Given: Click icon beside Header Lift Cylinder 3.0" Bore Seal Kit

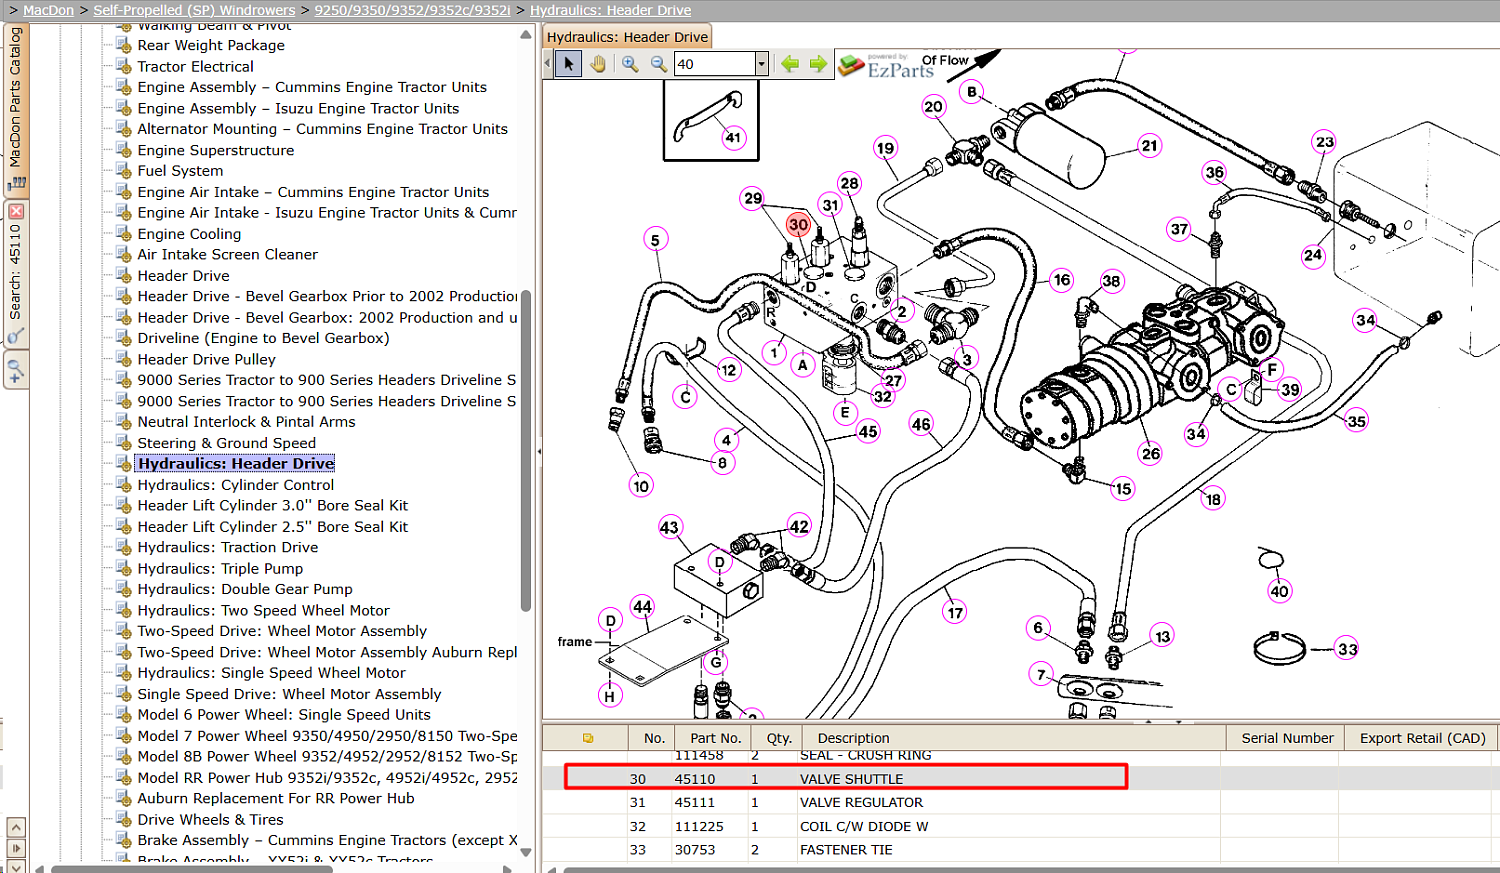Looking at the screenshot, I should pos(124,505).
